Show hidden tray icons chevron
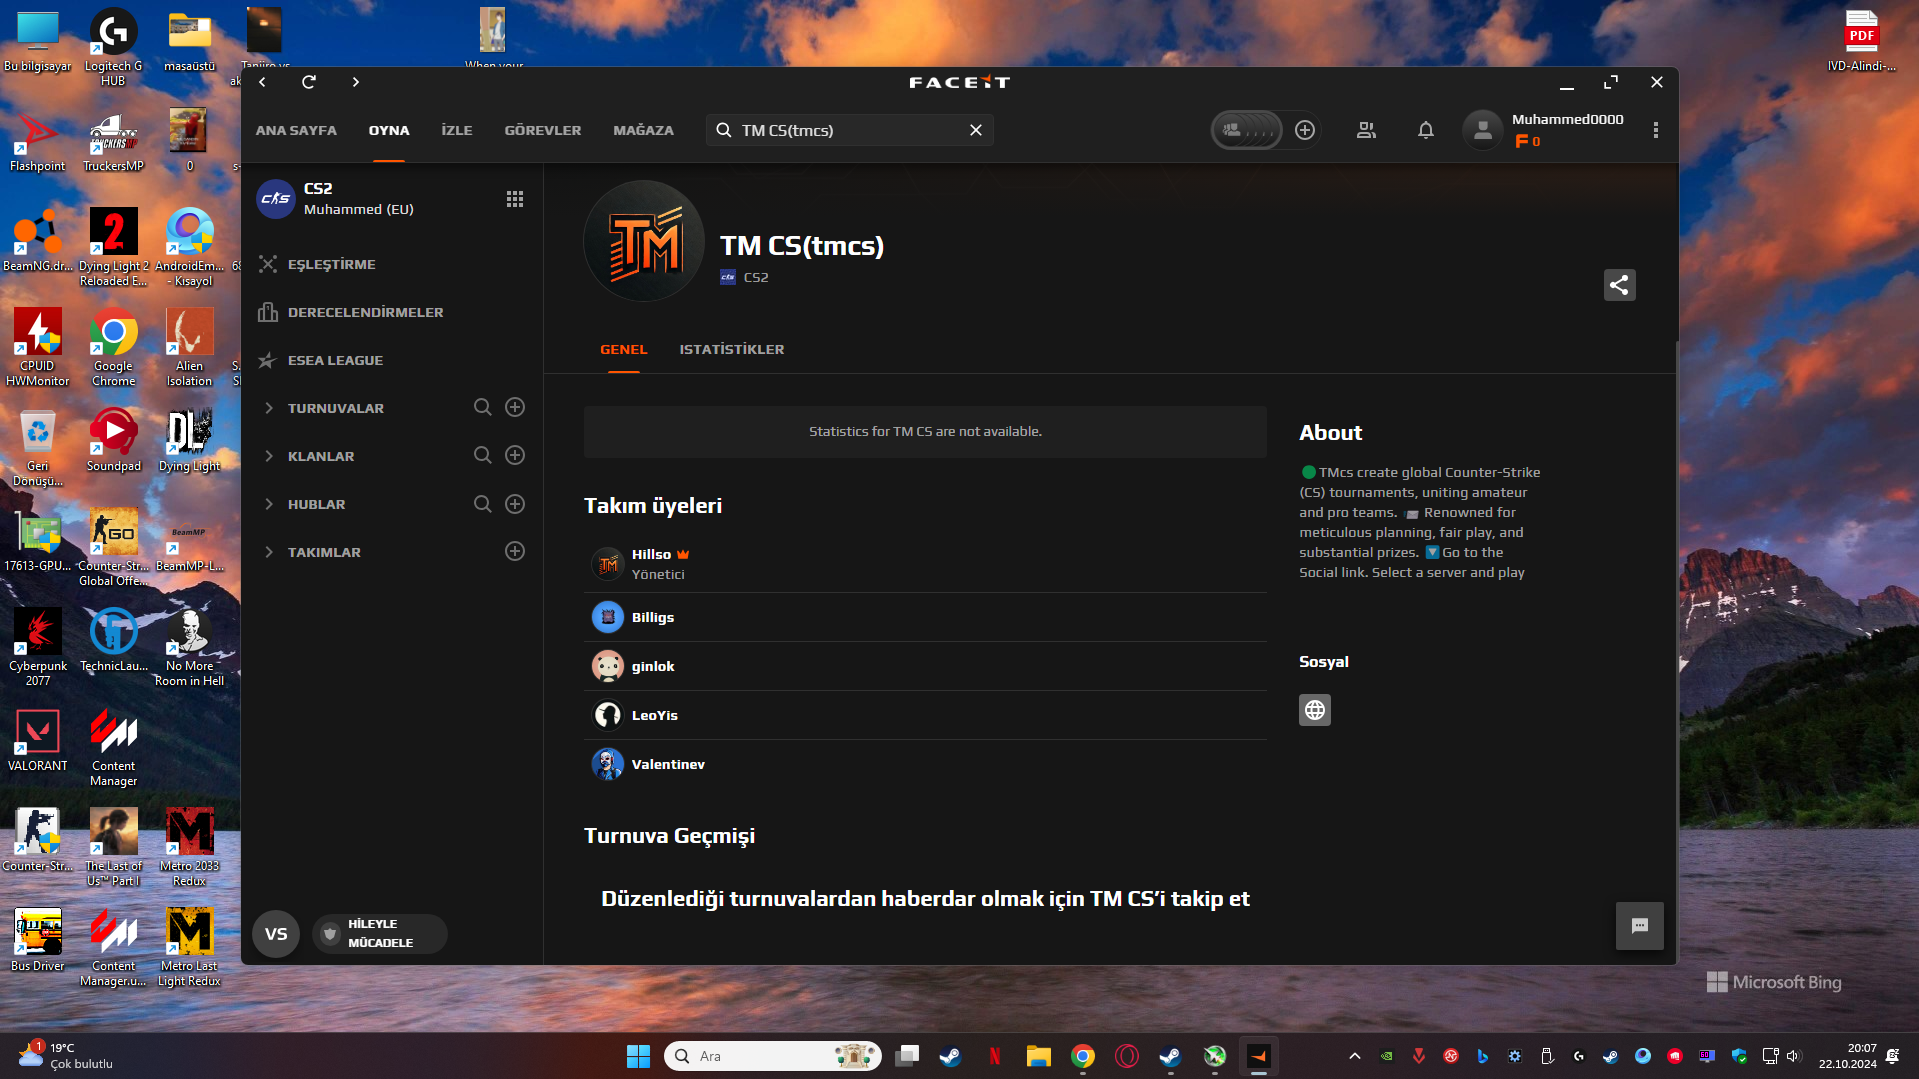Screen dimensions: 1919x1079 pos(1355,1056)
